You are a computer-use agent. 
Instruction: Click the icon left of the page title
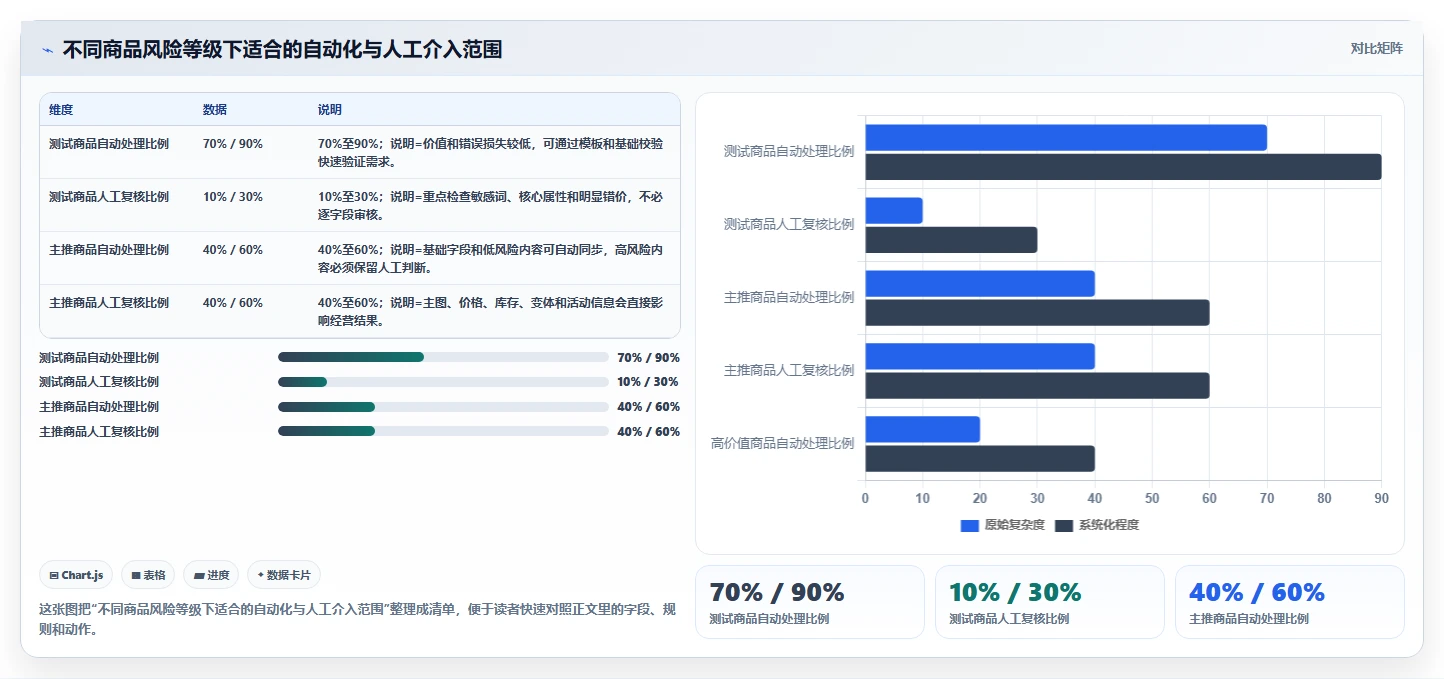point(47,50)
